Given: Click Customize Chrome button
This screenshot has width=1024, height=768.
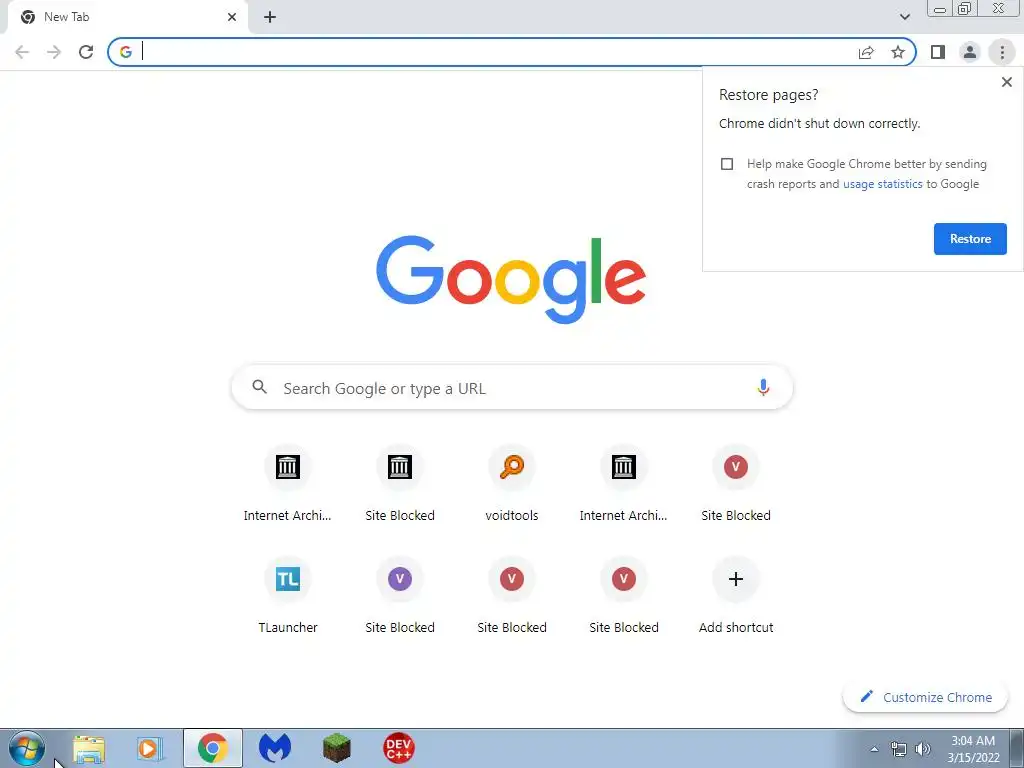Looking at the screenshot, I should [925, 697].
